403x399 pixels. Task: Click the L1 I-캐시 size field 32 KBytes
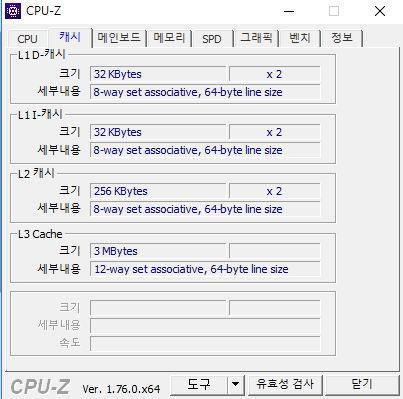pyautogui.click(x=158, y=132)
